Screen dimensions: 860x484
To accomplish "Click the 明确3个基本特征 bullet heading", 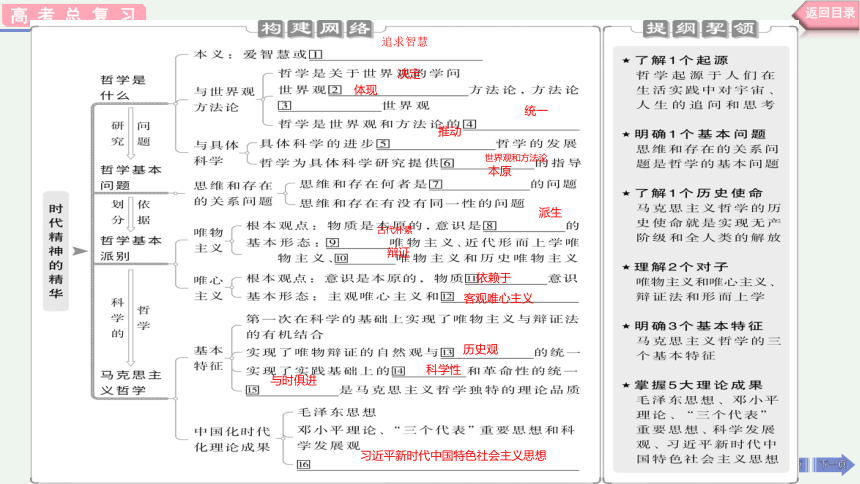I will [699, 326].
